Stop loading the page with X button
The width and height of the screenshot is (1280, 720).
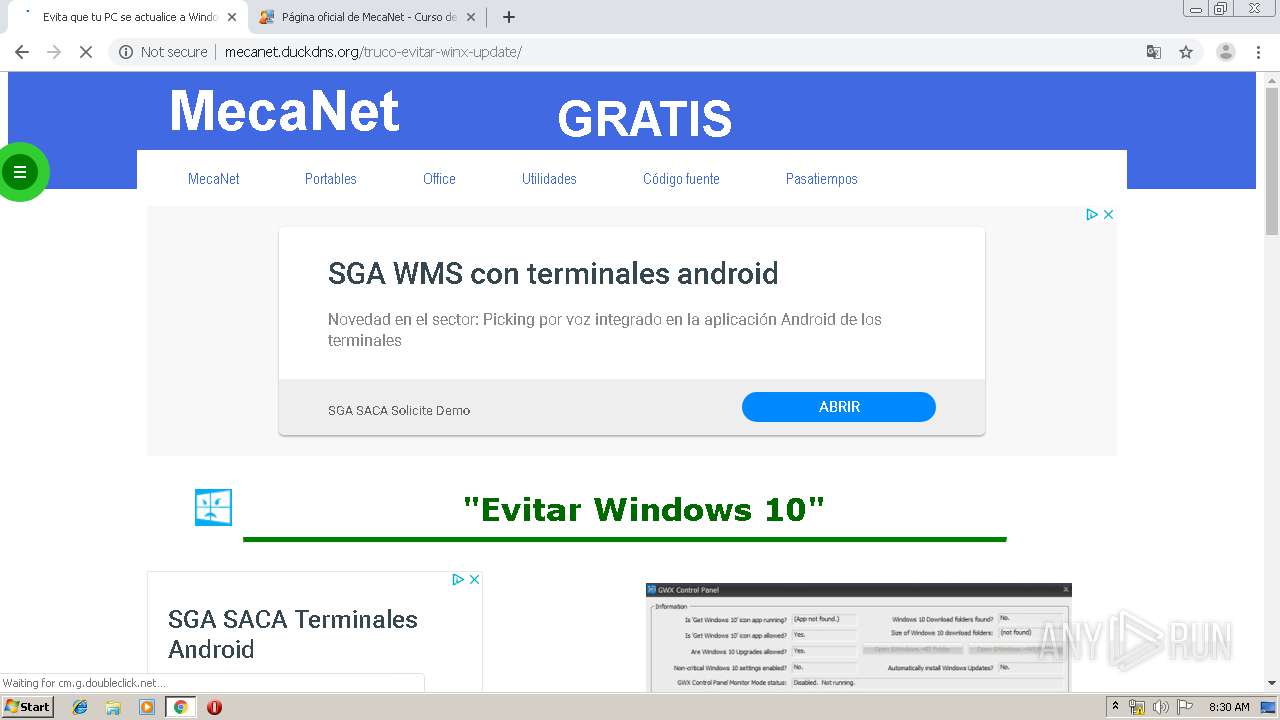86,52
